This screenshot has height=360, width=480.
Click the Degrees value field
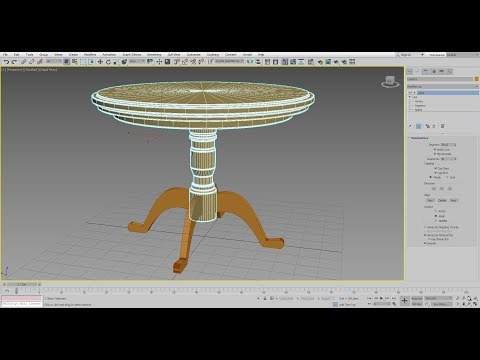pos(447,145)
